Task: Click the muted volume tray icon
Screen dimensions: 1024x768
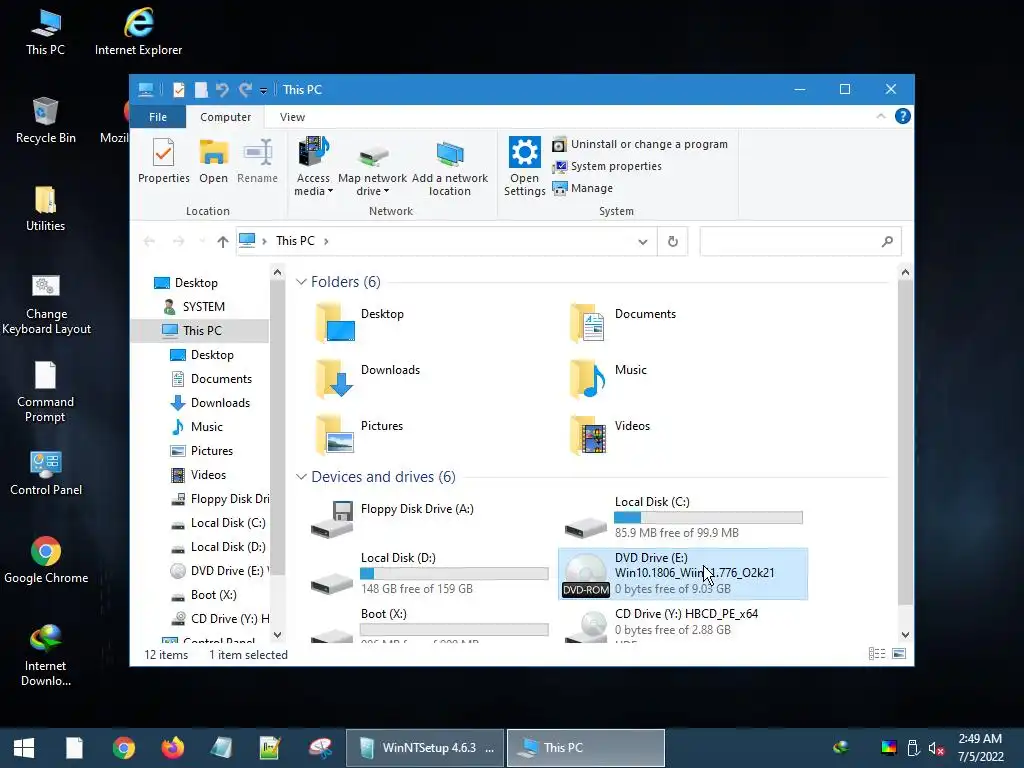Action: click(936, 748)
